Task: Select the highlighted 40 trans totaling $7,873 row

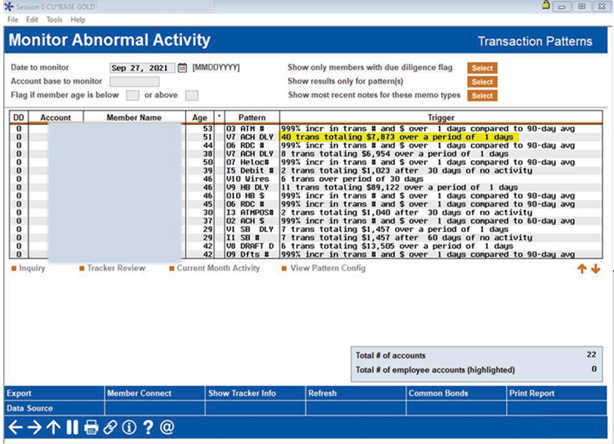Action: point(306,137)
